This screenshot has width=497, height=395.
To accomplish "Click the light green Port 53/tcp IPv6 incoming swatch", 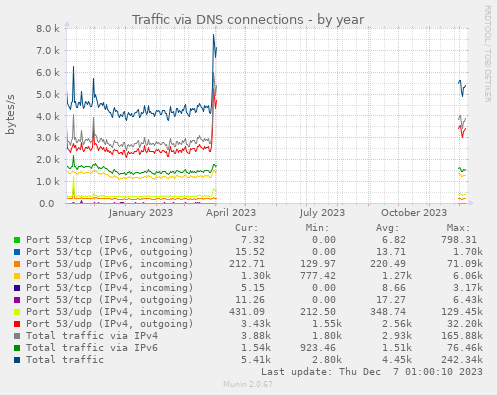I will click(x=17, y=240).
